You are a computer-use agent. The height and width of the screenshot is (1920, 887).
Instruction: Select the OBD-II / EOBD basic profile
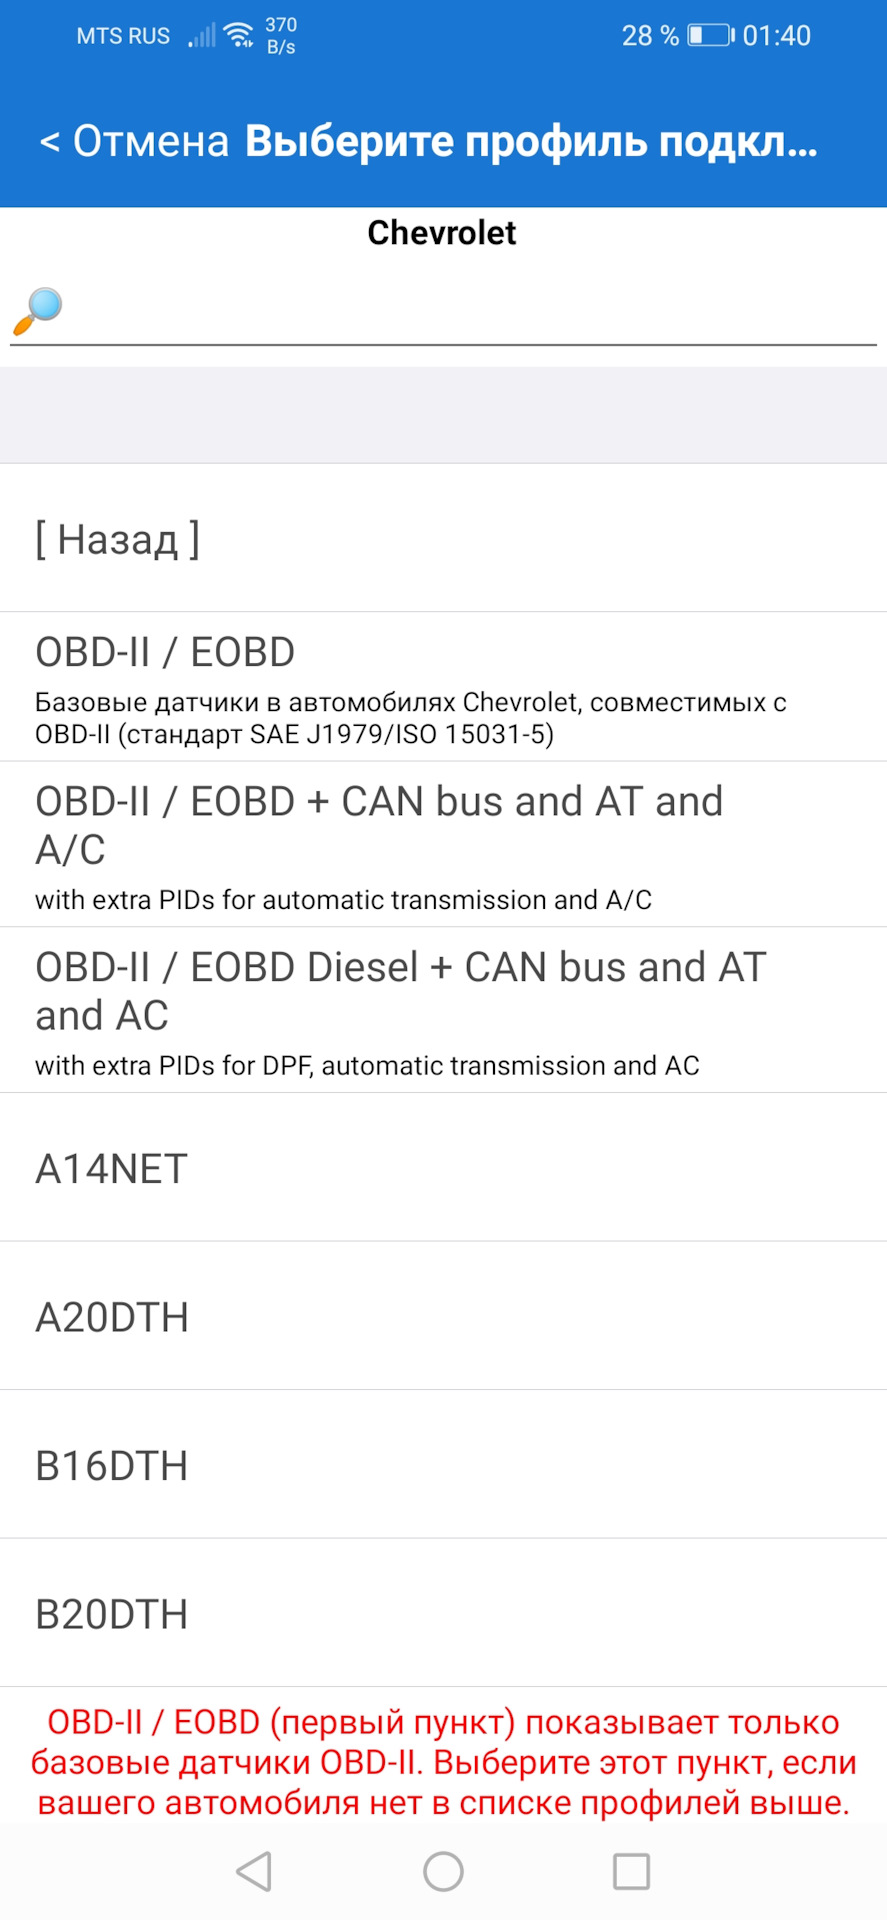[x=443, y=688]
